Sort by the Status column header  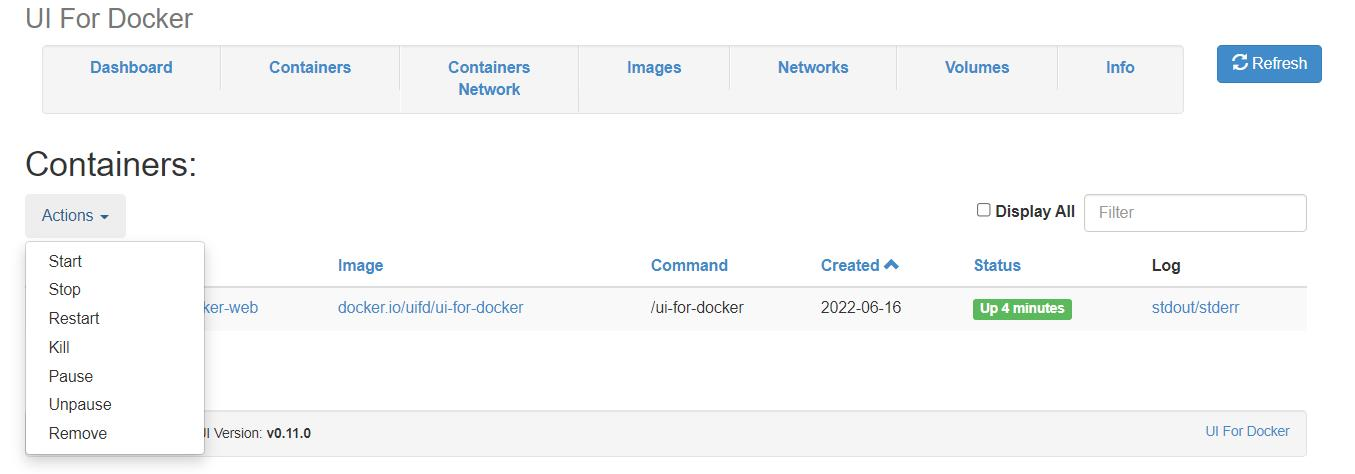[997, 265]
